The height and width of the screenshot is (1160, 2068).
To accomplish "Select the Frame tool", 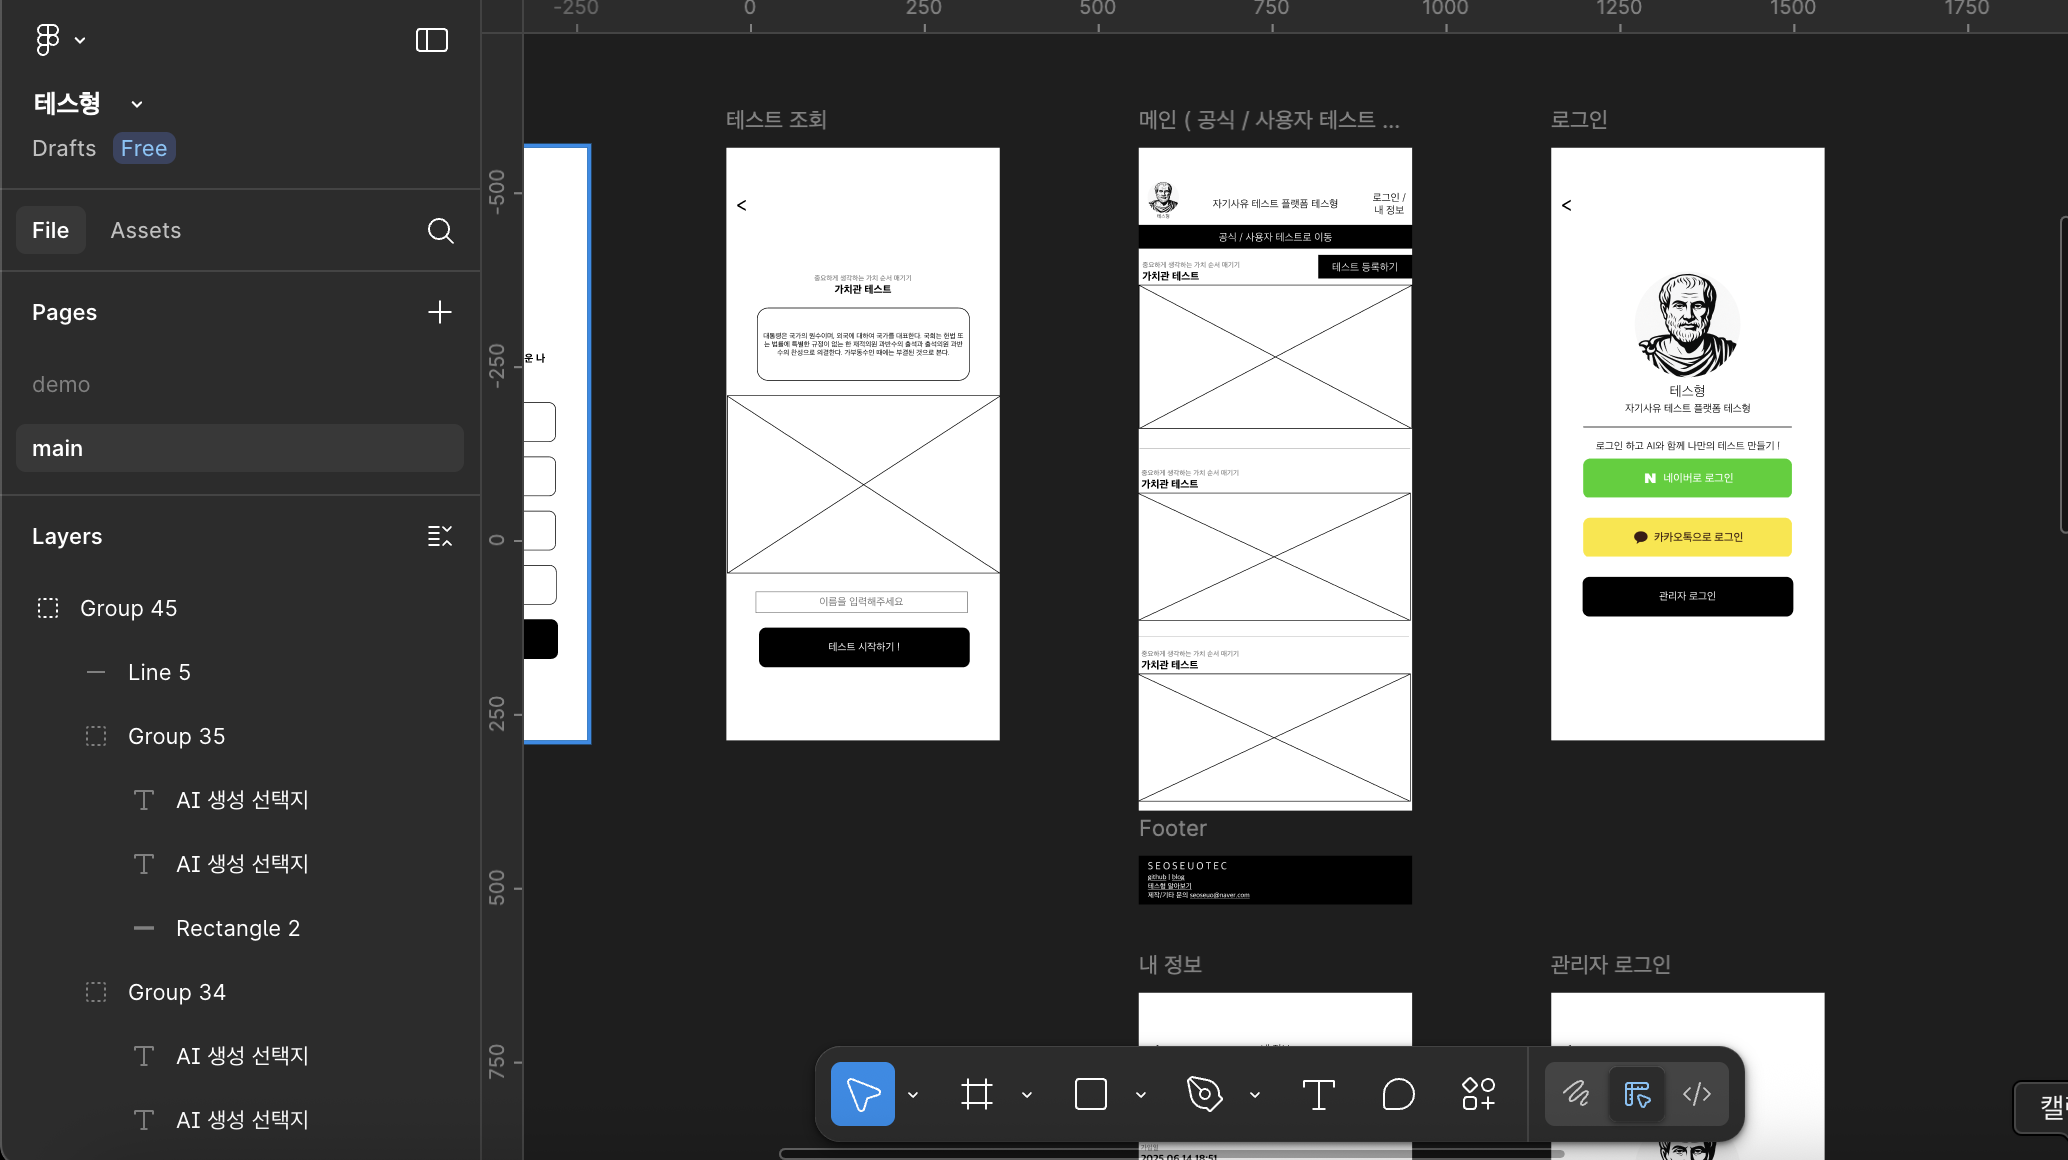I will coord(977,1094).
